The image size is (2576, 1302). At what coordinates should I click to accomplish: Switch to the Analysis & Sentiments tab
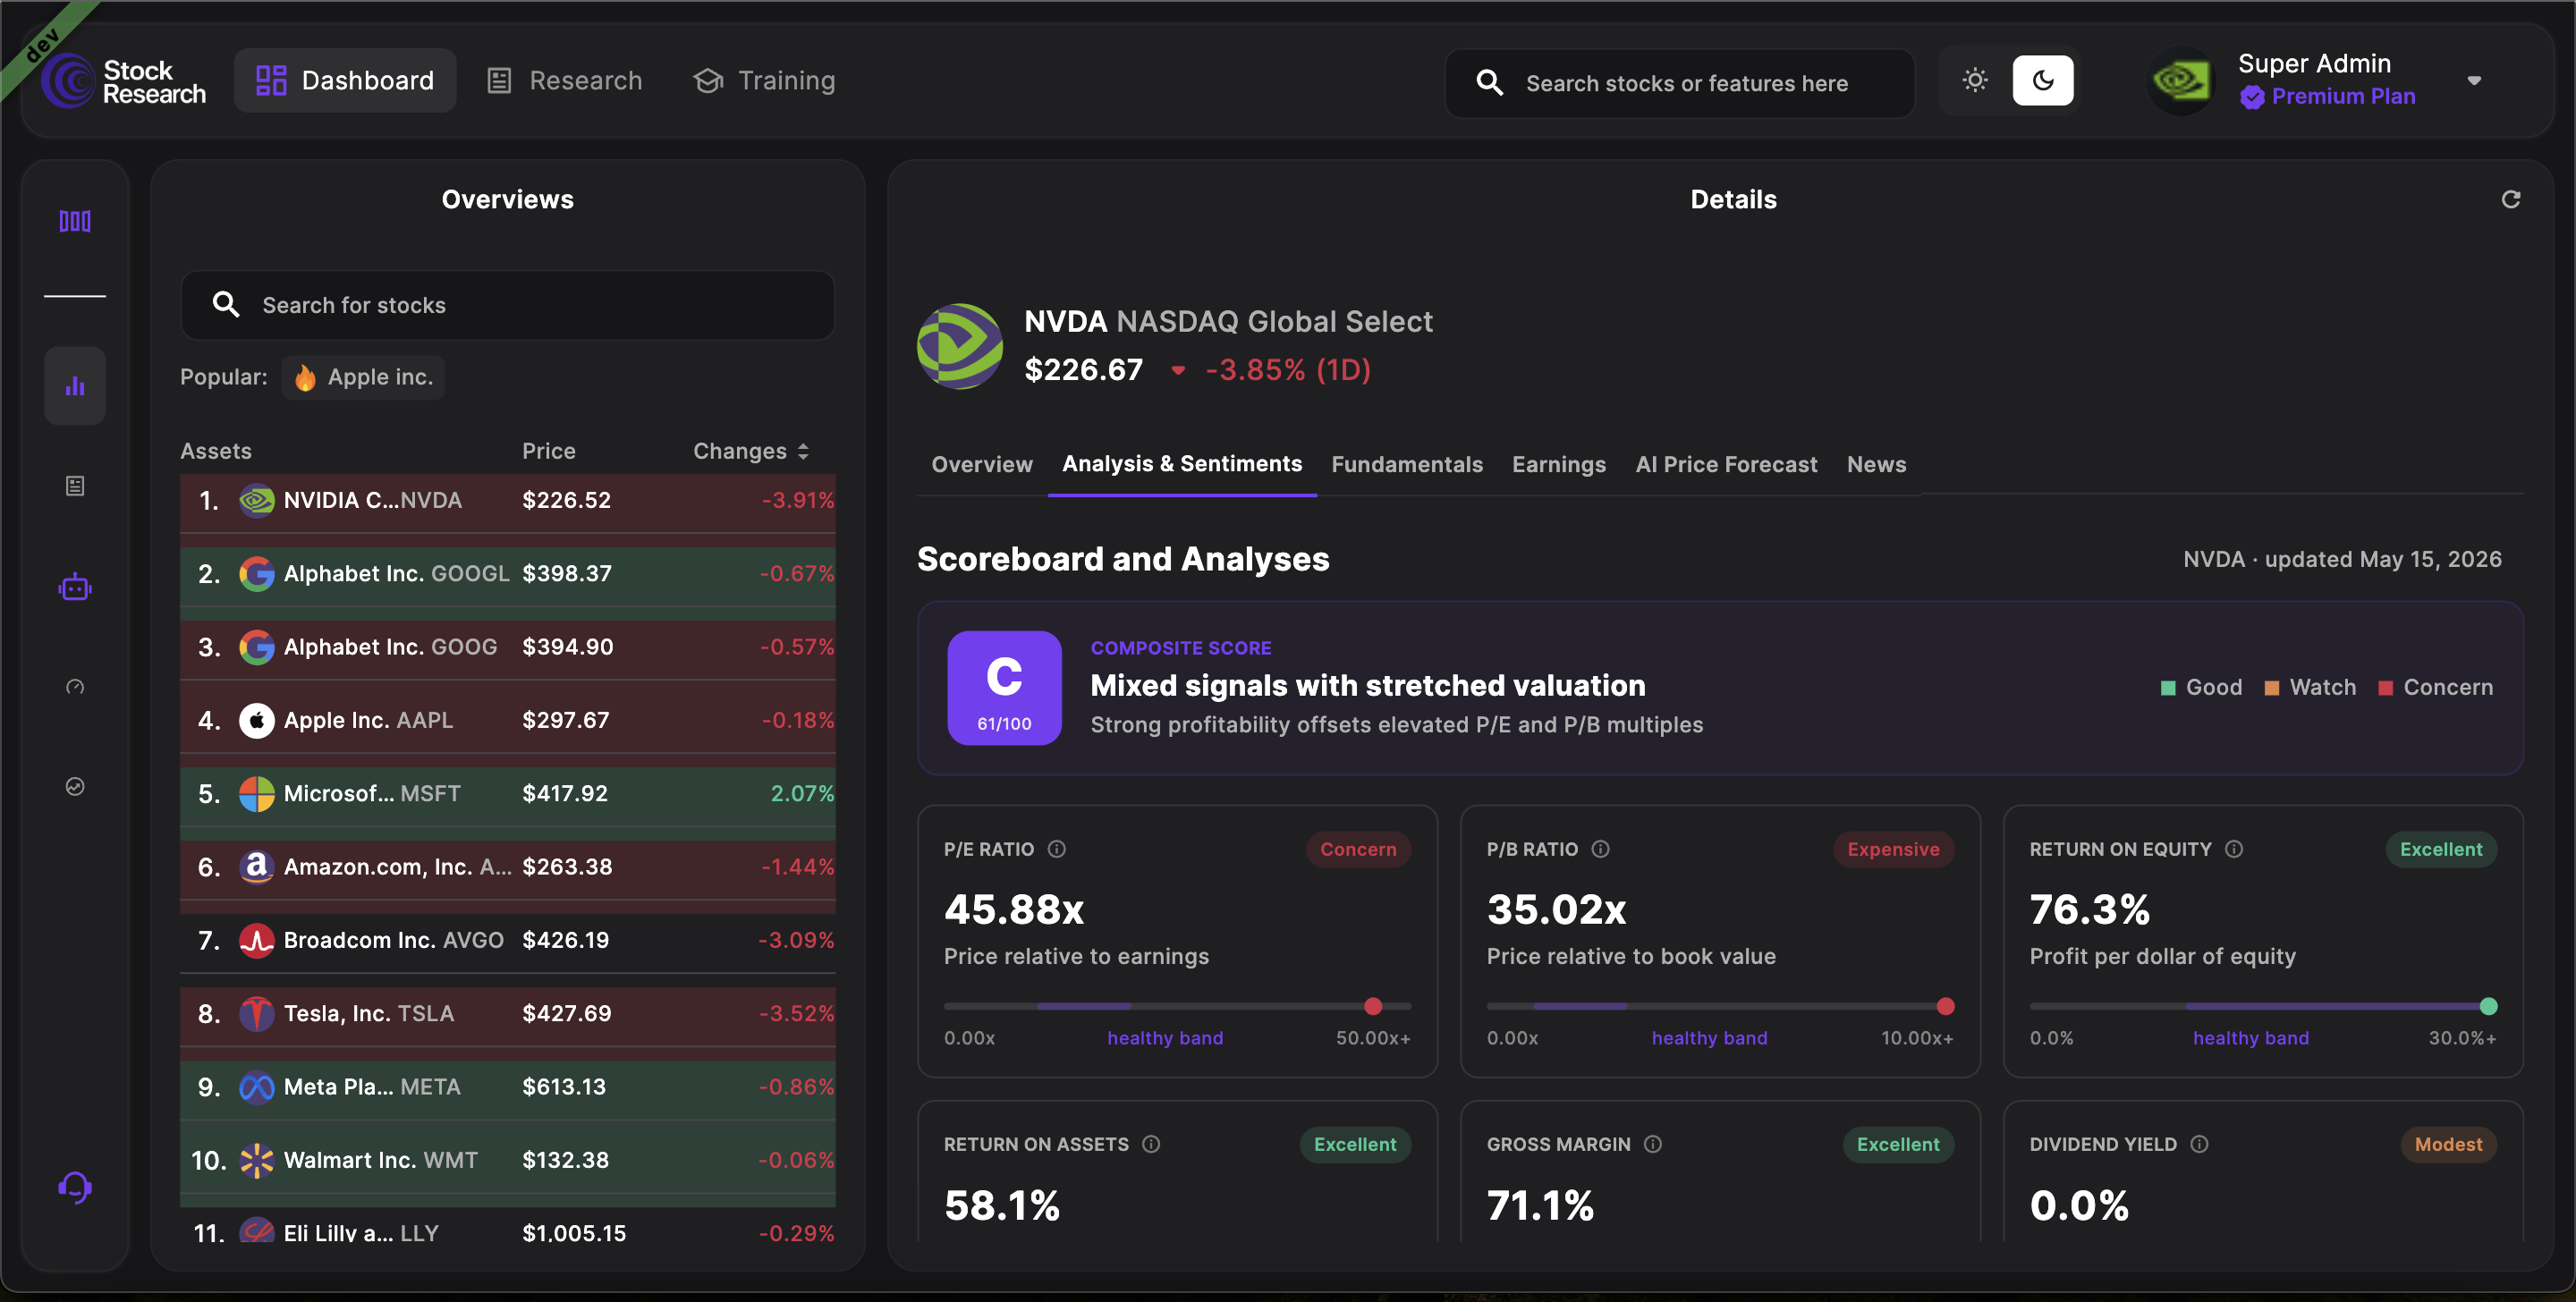tap(1181, 464)
